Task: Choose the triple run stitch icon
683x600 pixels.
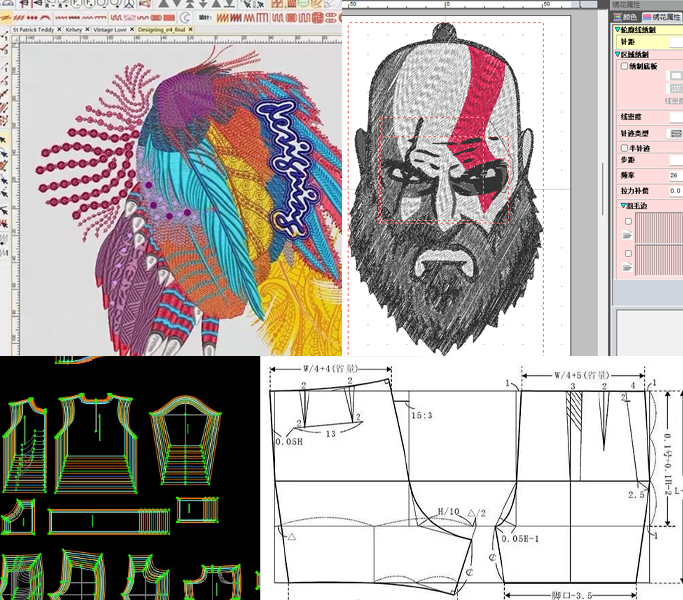Action: click(19, 17)
